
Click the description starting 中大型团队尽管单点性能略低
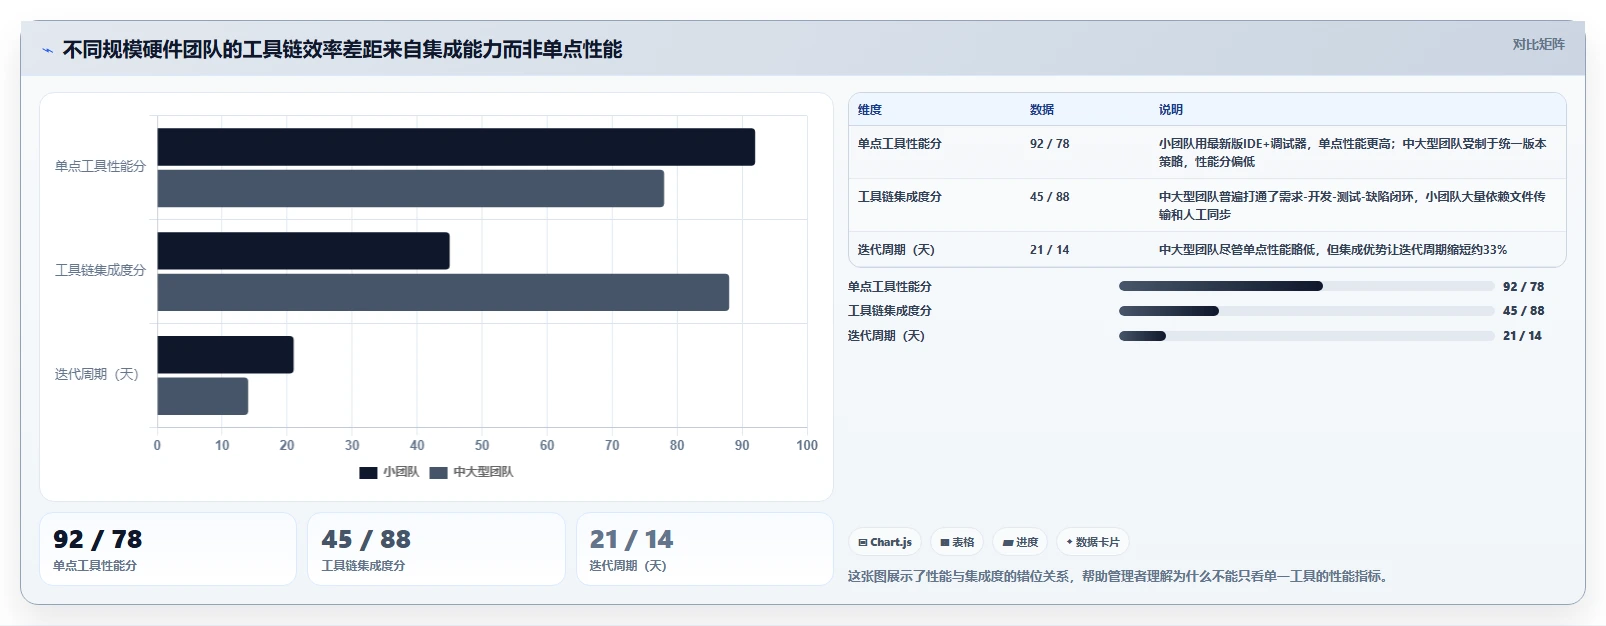pyautogui.click(x=1333, y=250)
